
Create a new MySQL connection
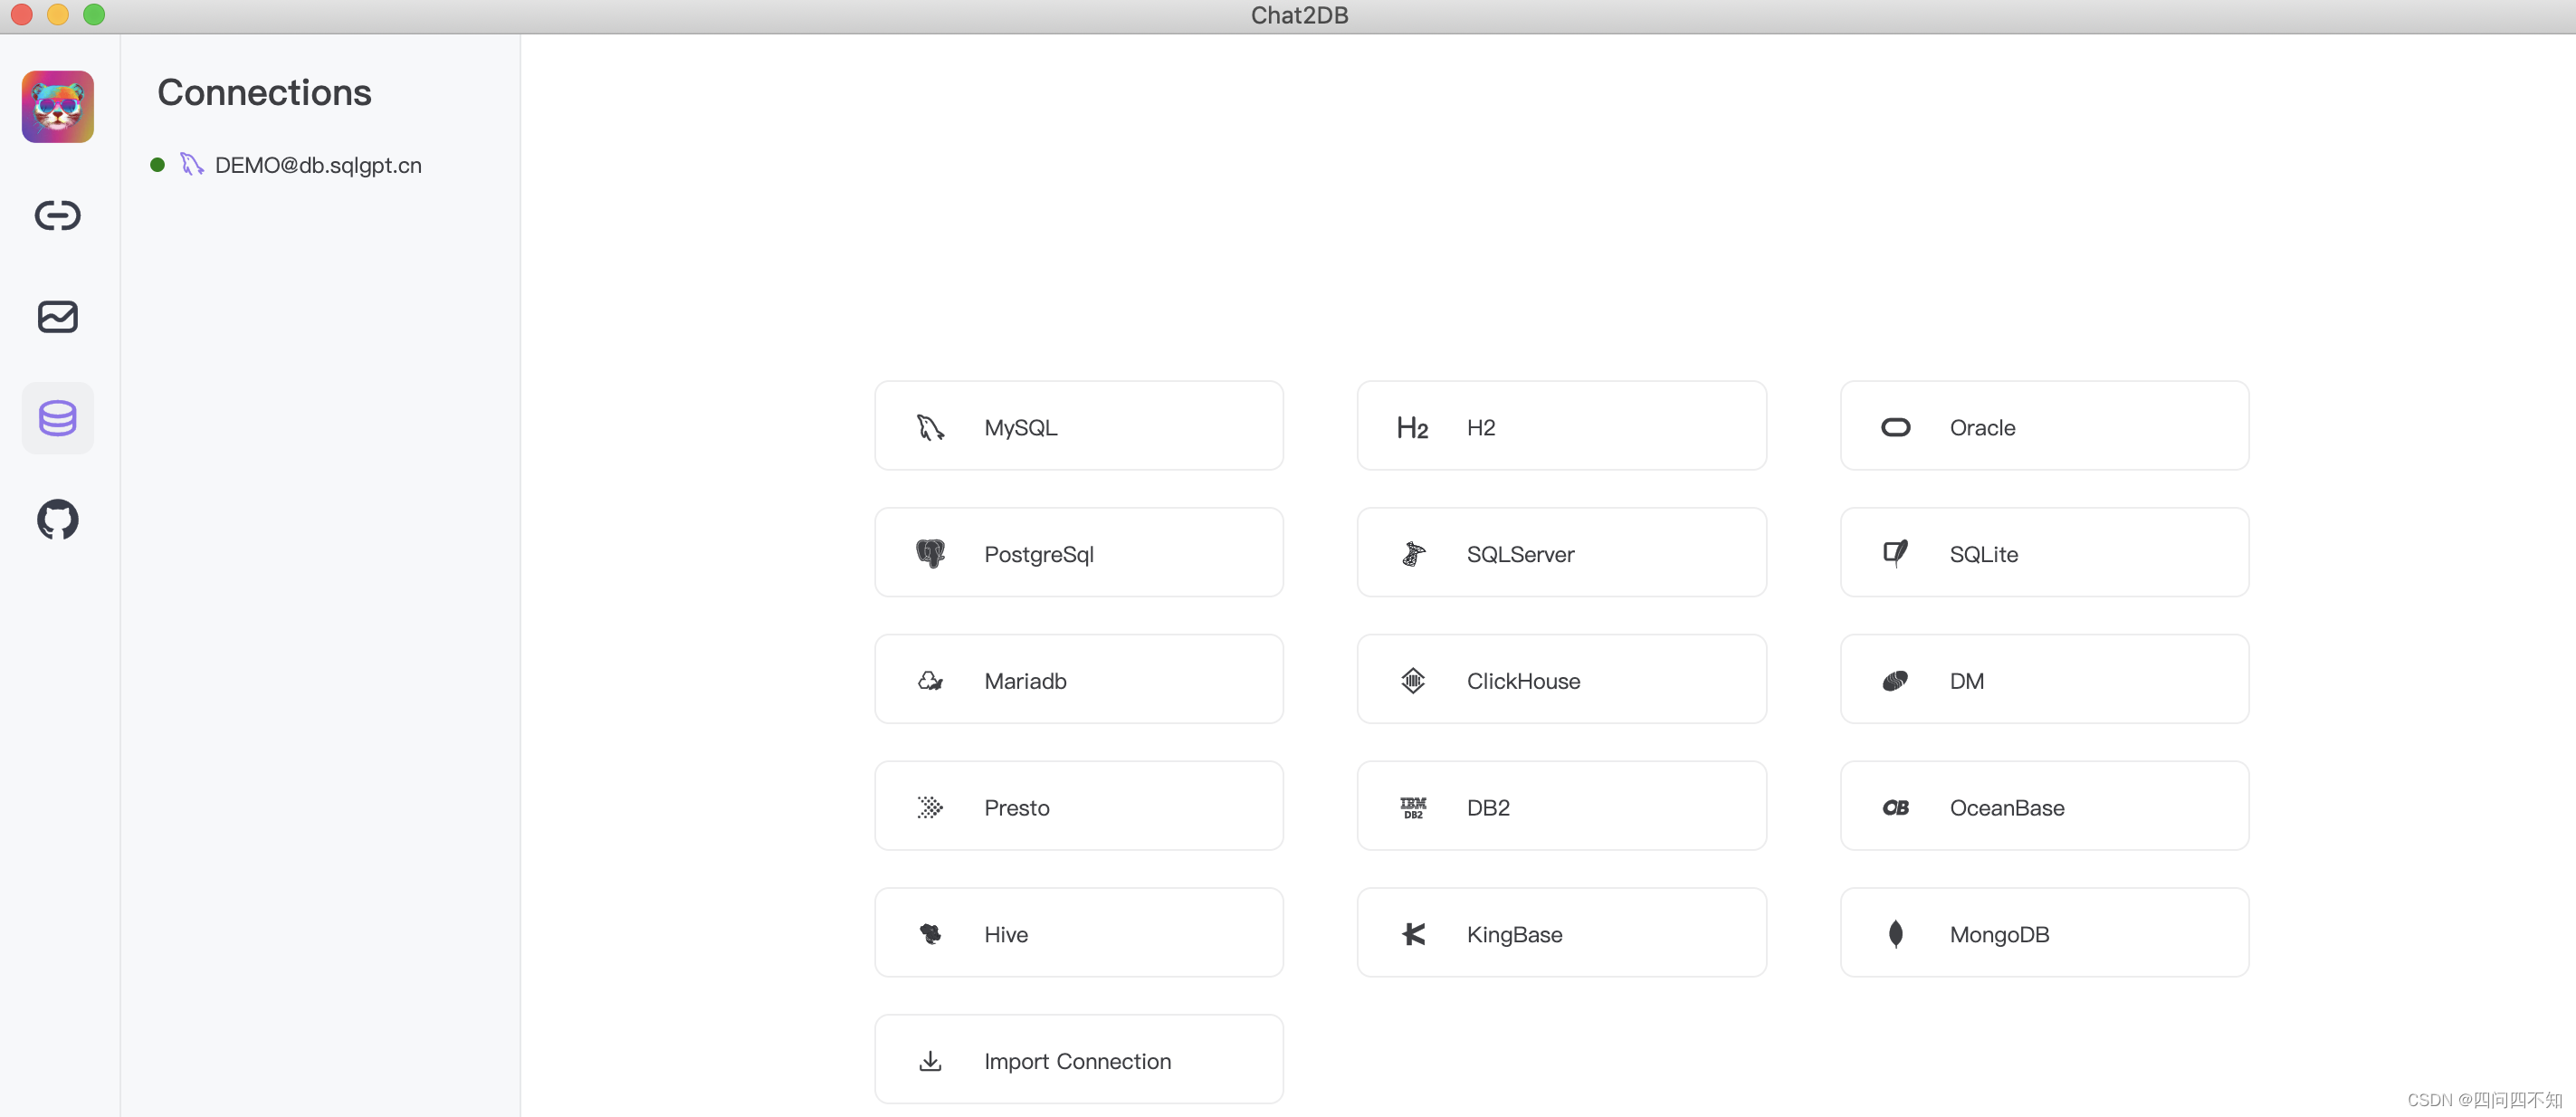[x=1079, y=427]
